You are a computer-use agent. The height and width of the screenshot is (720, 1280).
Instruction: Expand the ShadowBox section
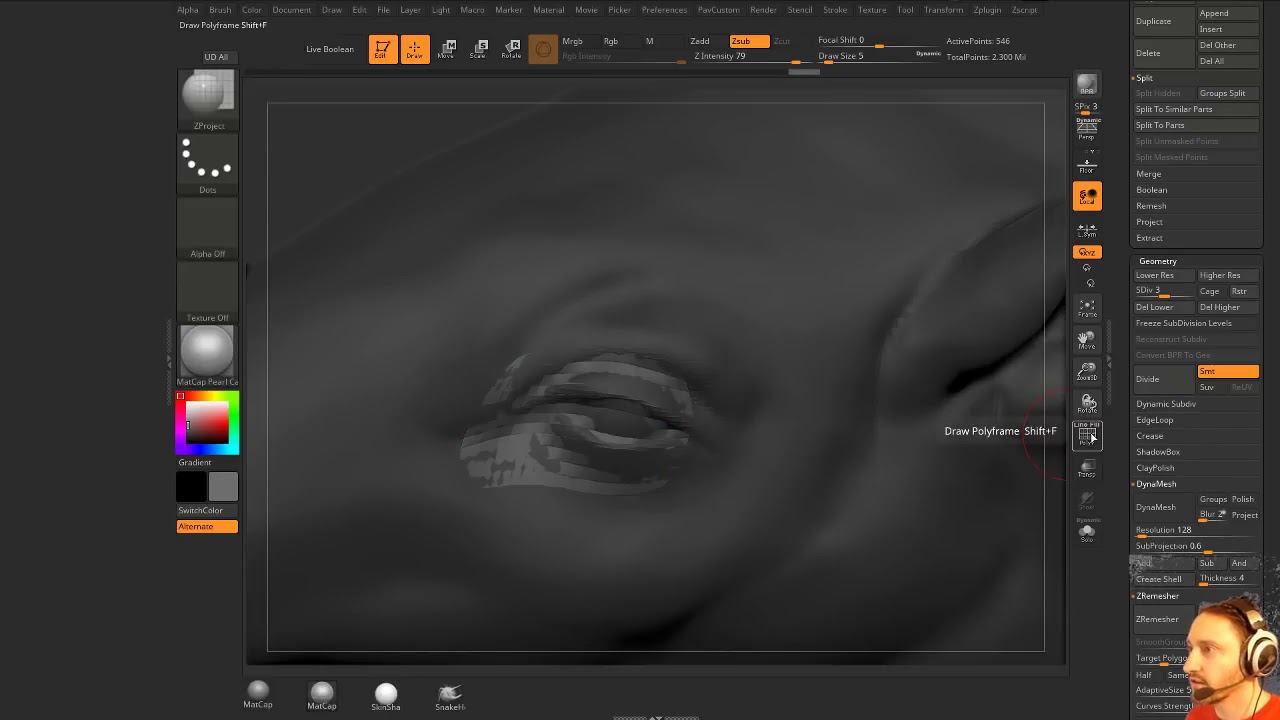pos(1158,452)
